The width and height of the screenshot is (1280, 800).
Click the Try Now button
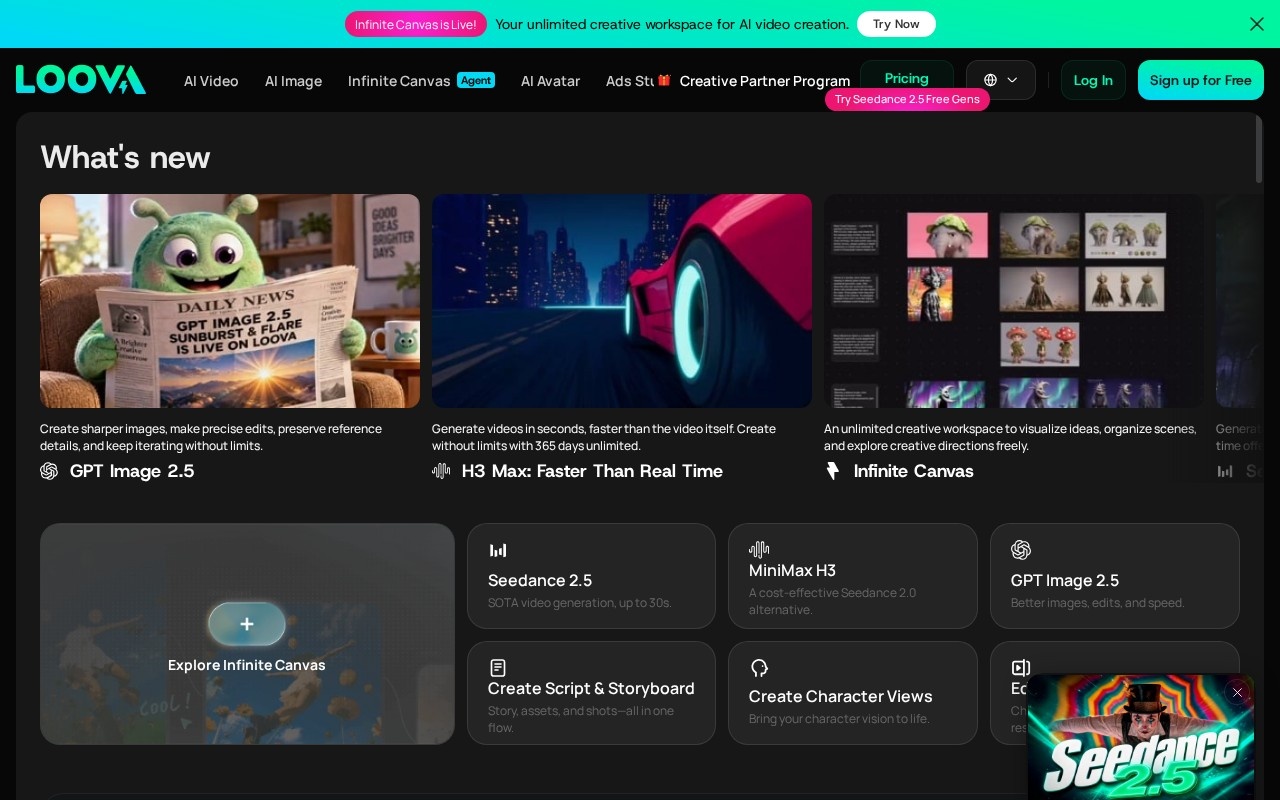896,24
